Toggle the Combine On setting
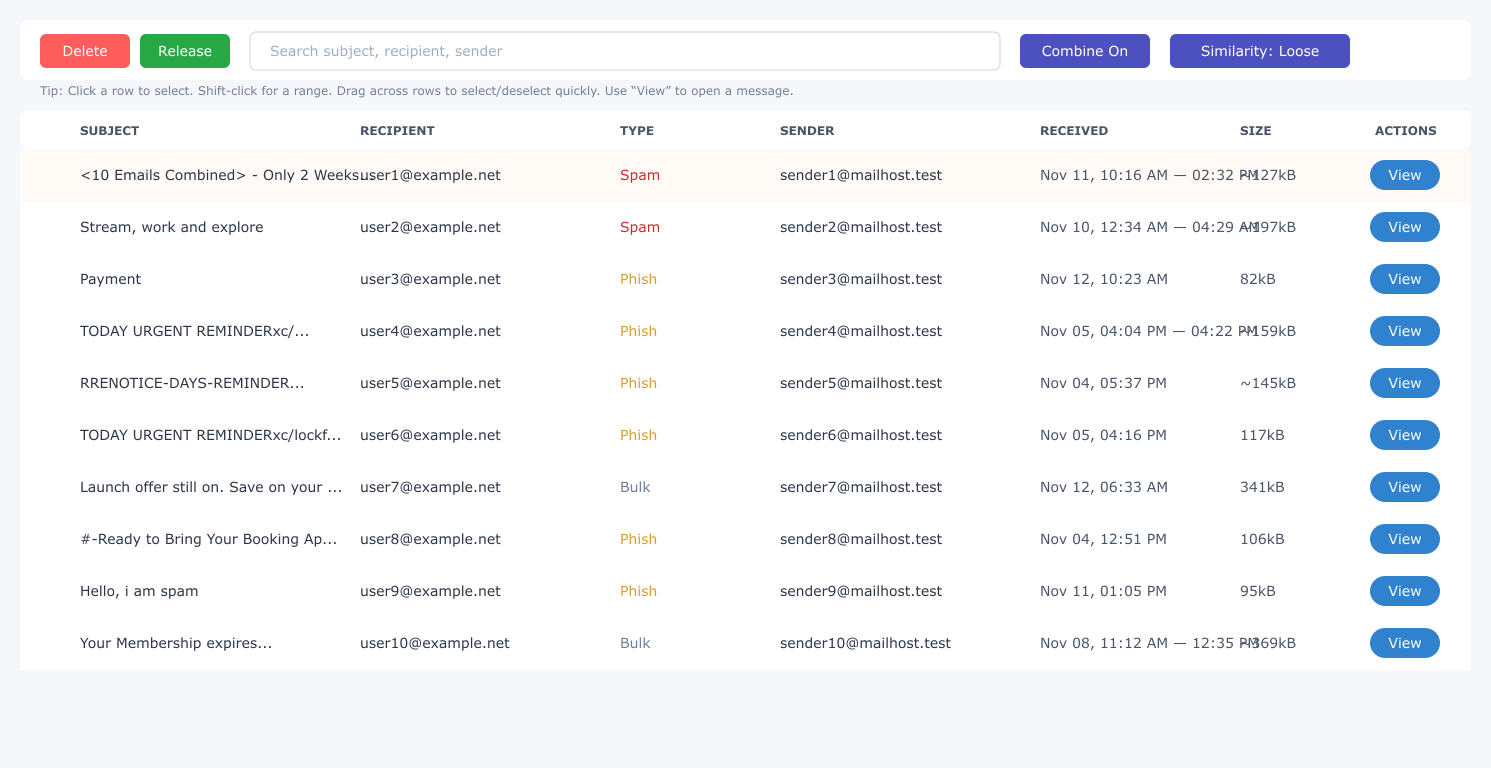Viewport: 1491px width, 768px height. tap(1084, 51)
